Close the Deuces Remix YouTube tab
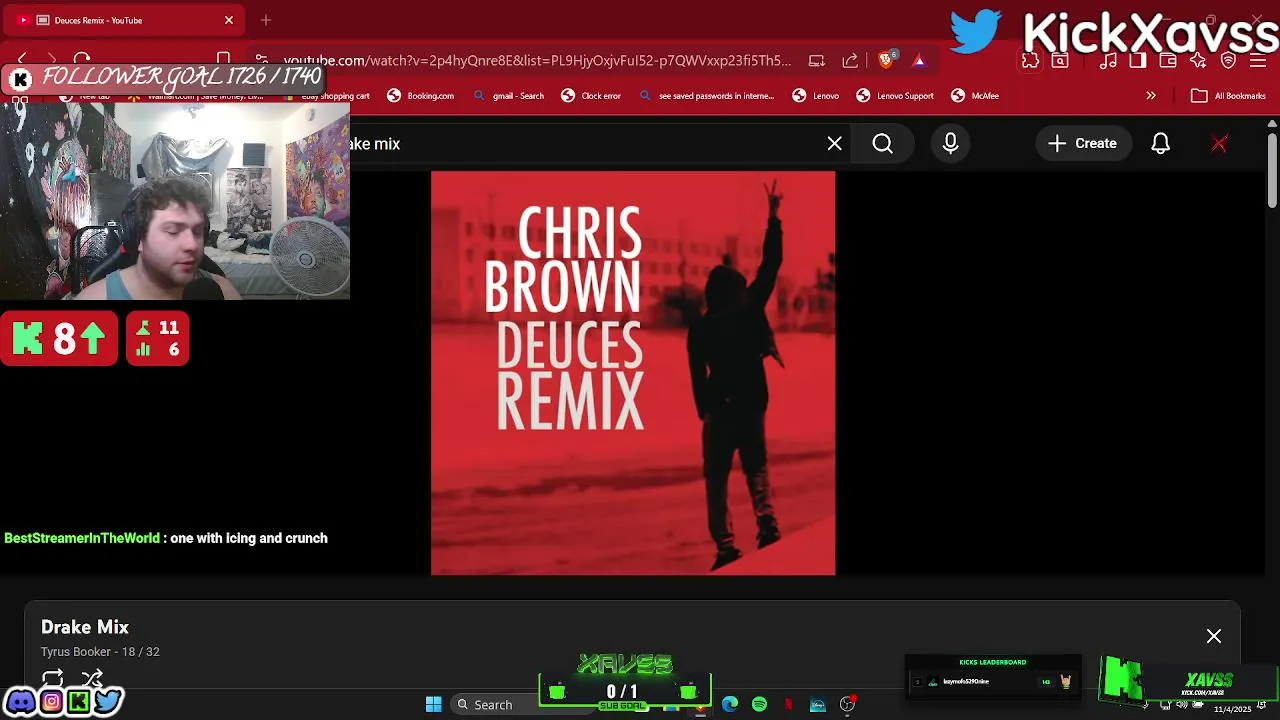1280x720 pixels. [x=229, y=20]
